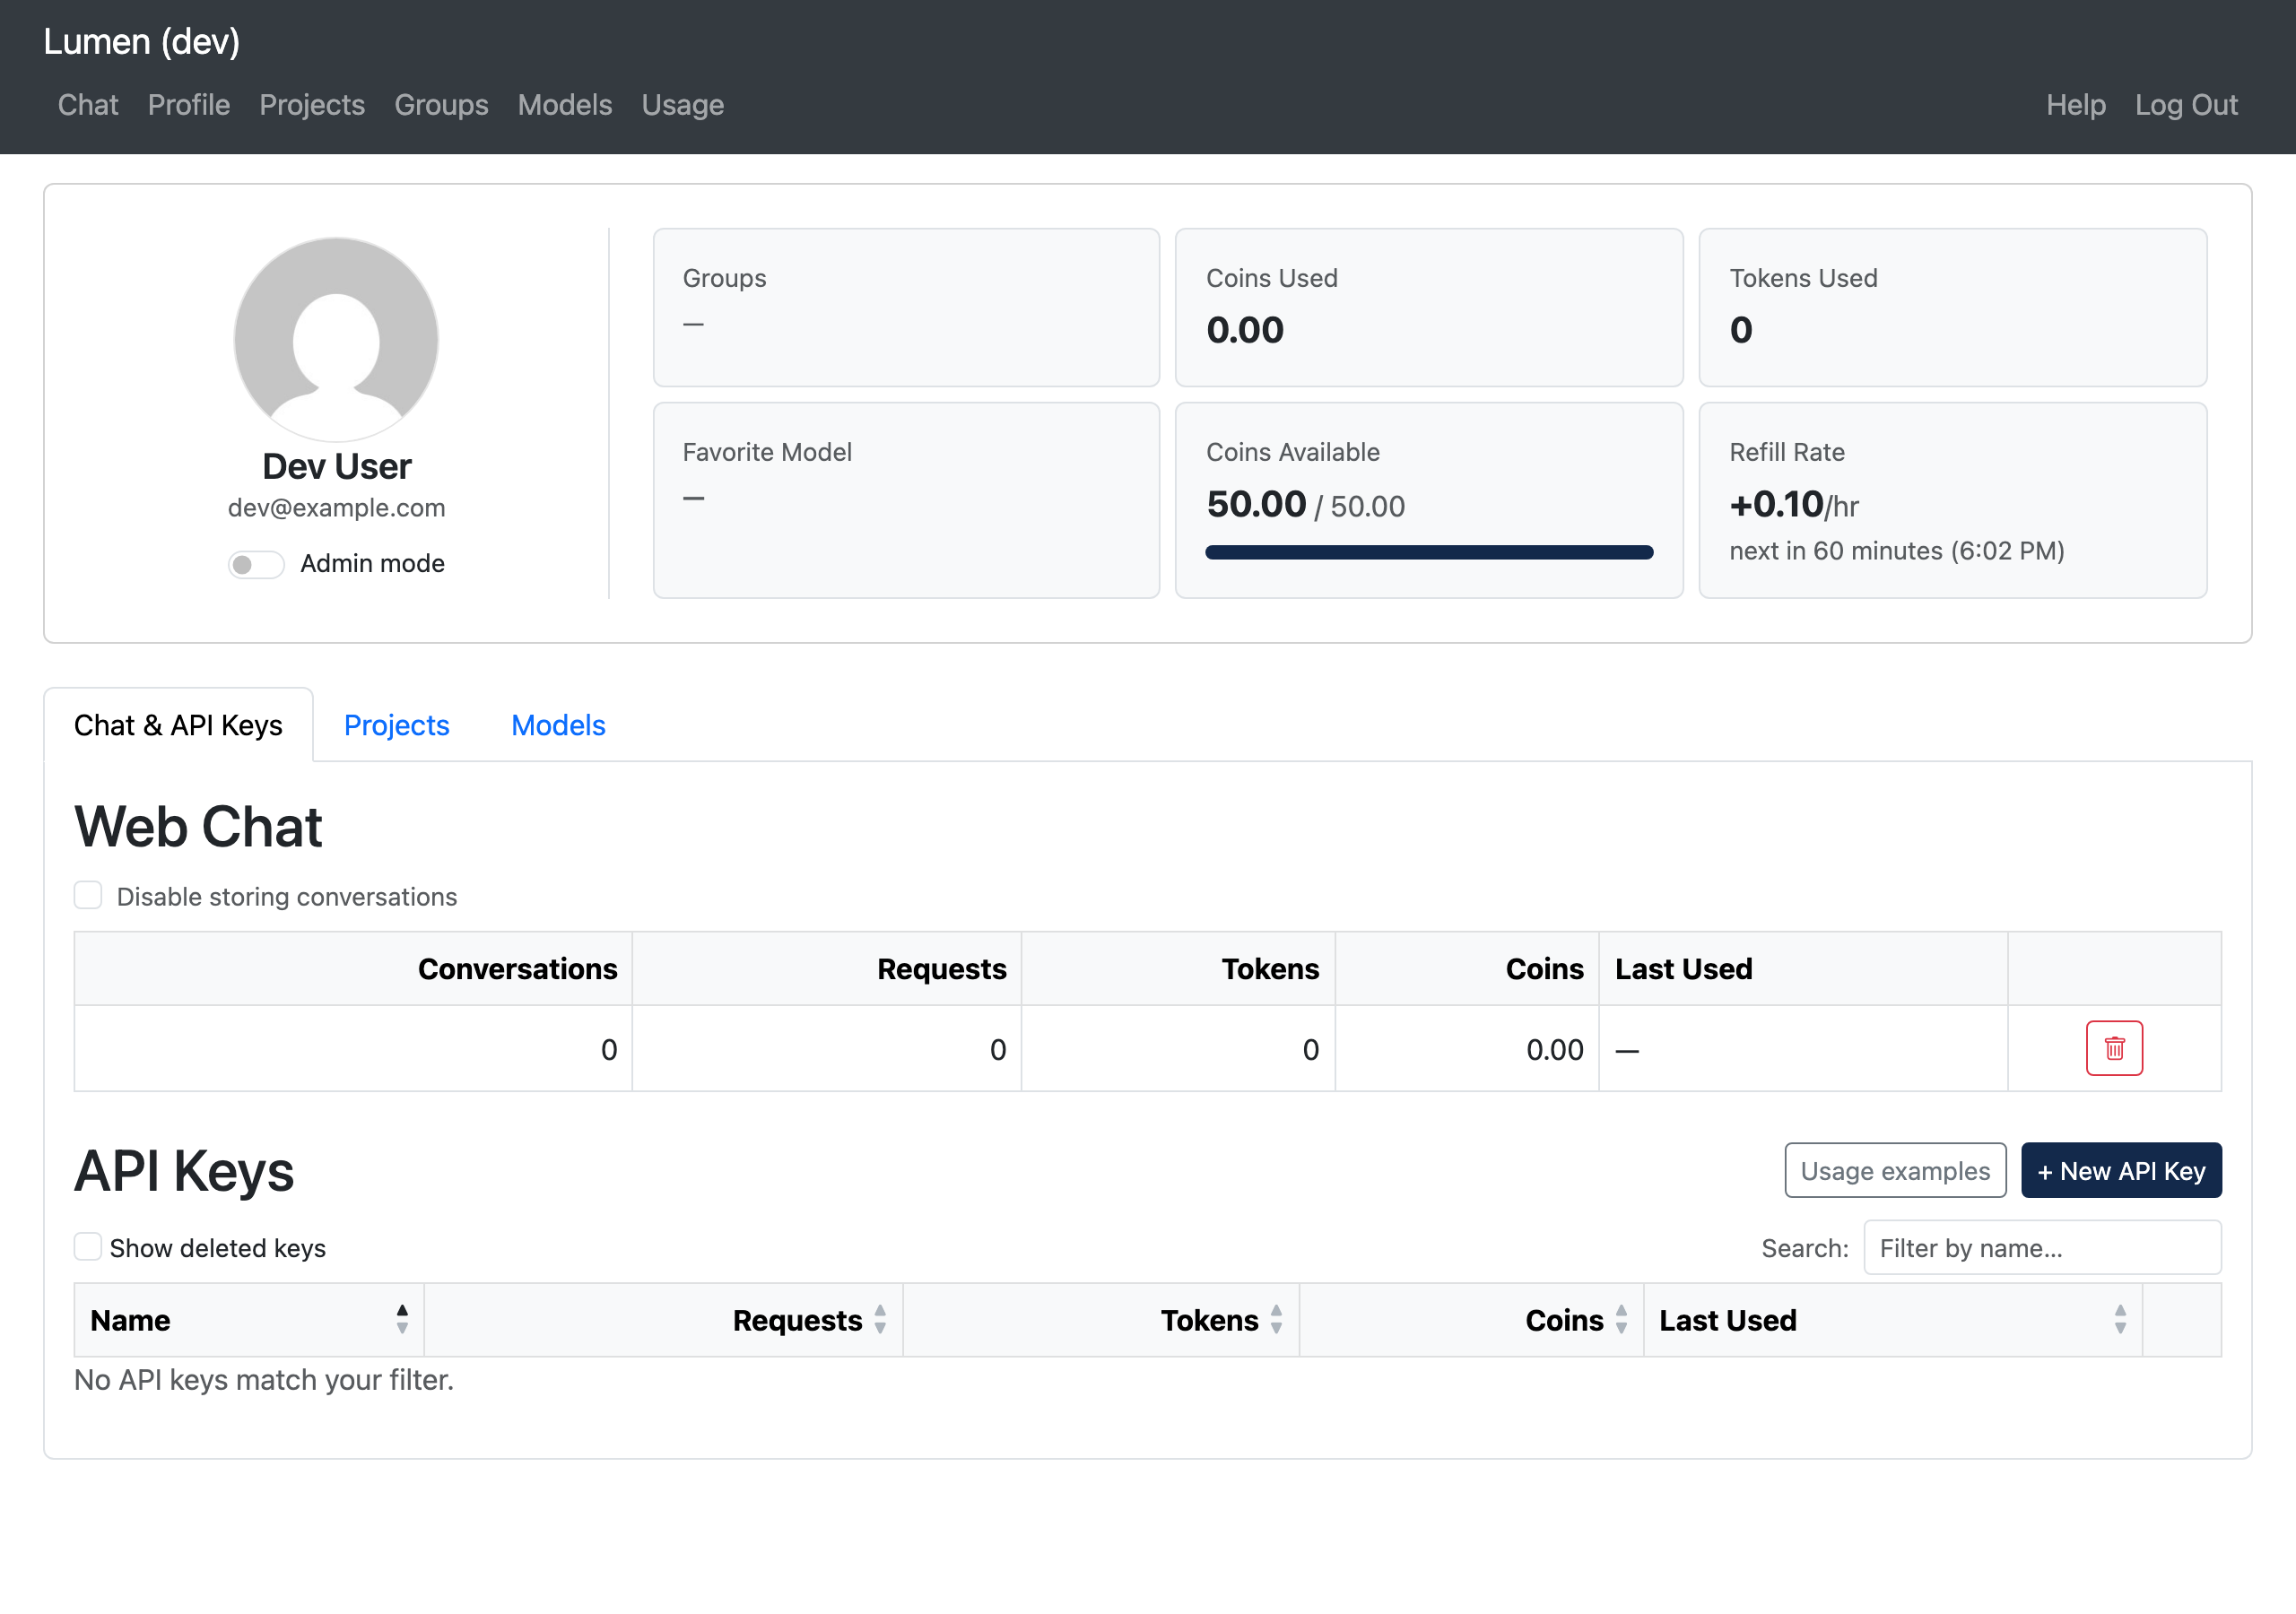
Task: Create a New API Key
Action: pyautogui.click(x=2121, y=1170)
